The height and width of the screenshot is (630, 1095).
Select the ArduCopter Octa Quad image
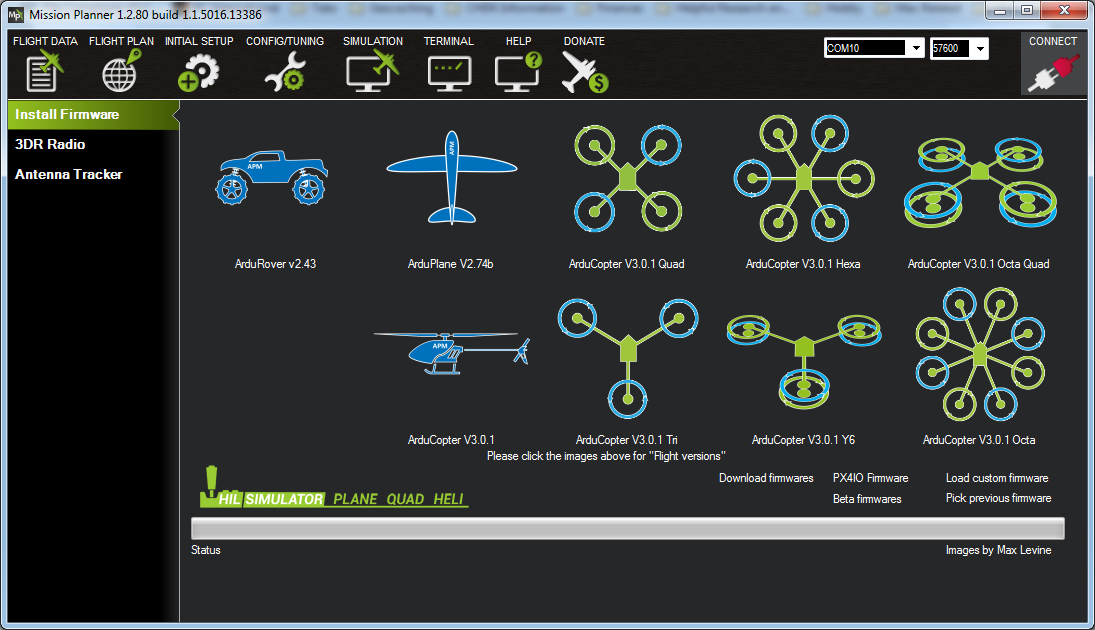pos(980,182)
